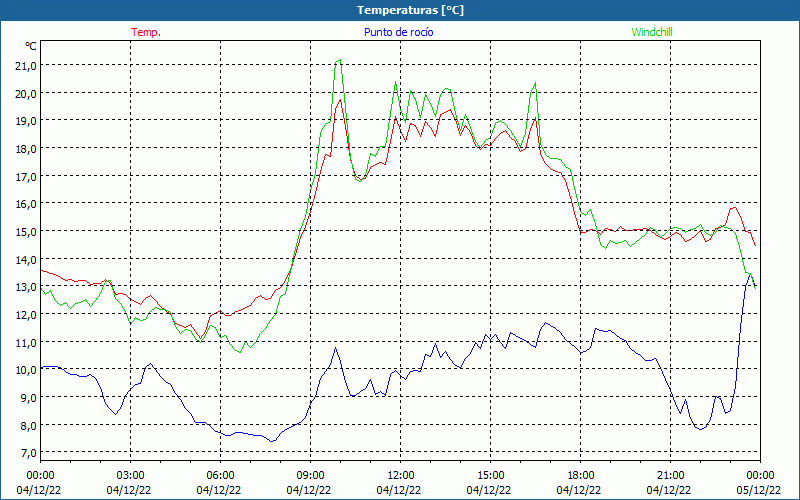Click the 20,0 y-axis value
Screen dimensions: 800x500
pyautogui.click(x=27, y=93)
